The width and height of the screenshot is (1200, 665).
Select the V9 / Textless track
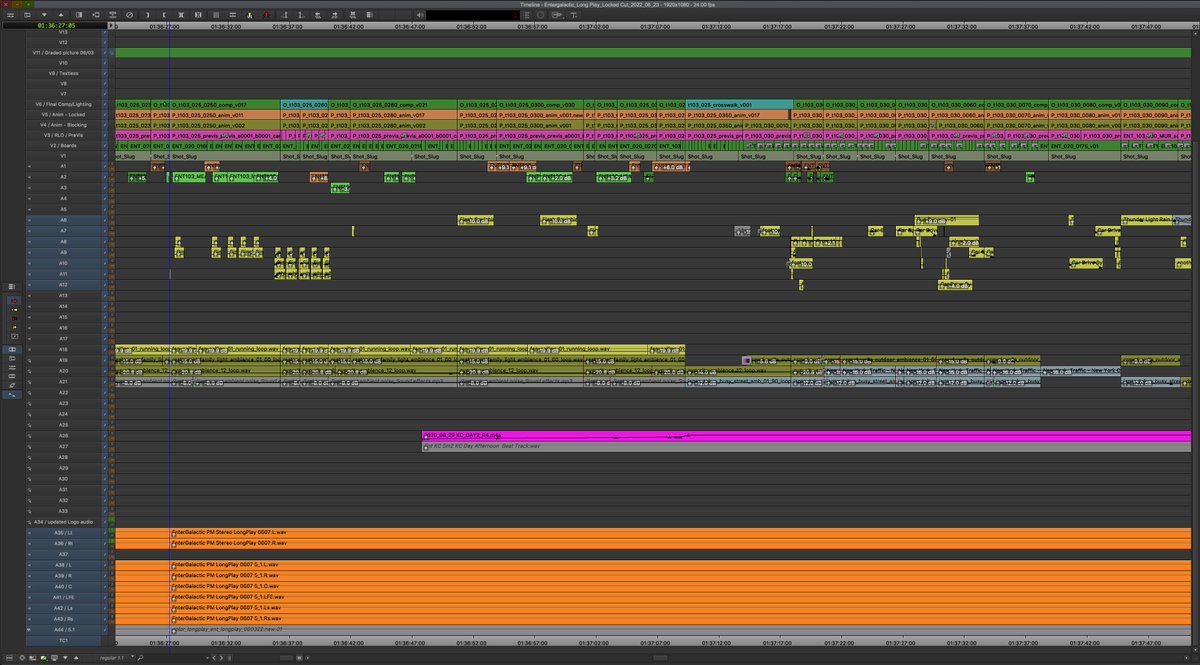[63, 73]
